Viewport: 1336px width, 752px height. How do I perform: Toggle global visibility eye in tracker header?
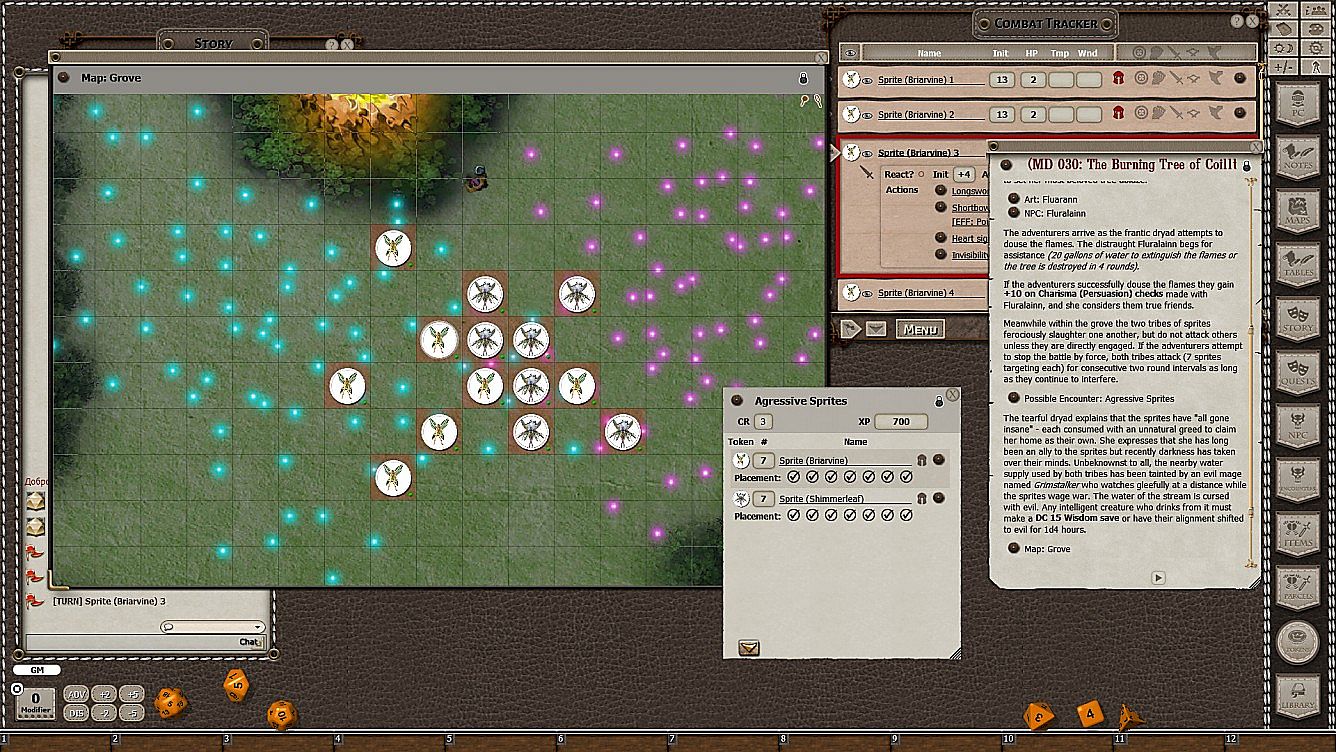coord(850,53)
